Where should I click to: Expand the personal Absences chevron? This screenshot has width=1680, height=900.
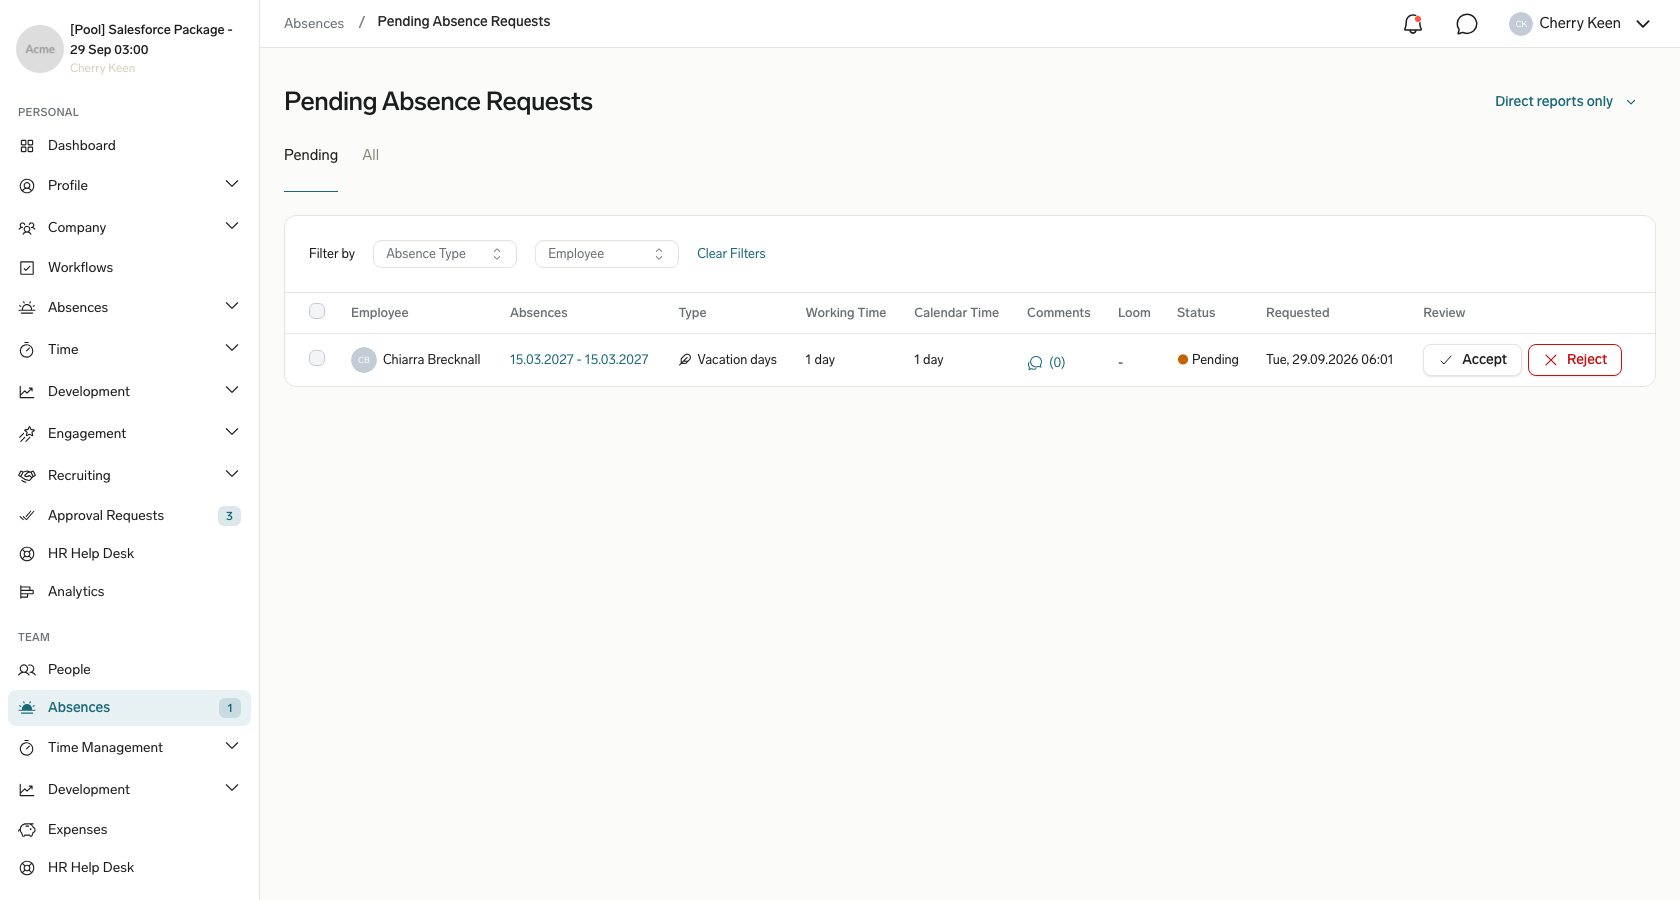coord(232,306)
